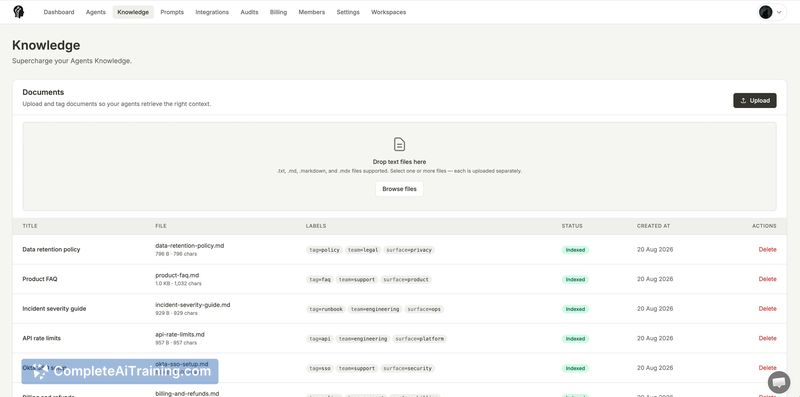Open the Integrations tab
The image size is (800, 397).
pos(212,12)
